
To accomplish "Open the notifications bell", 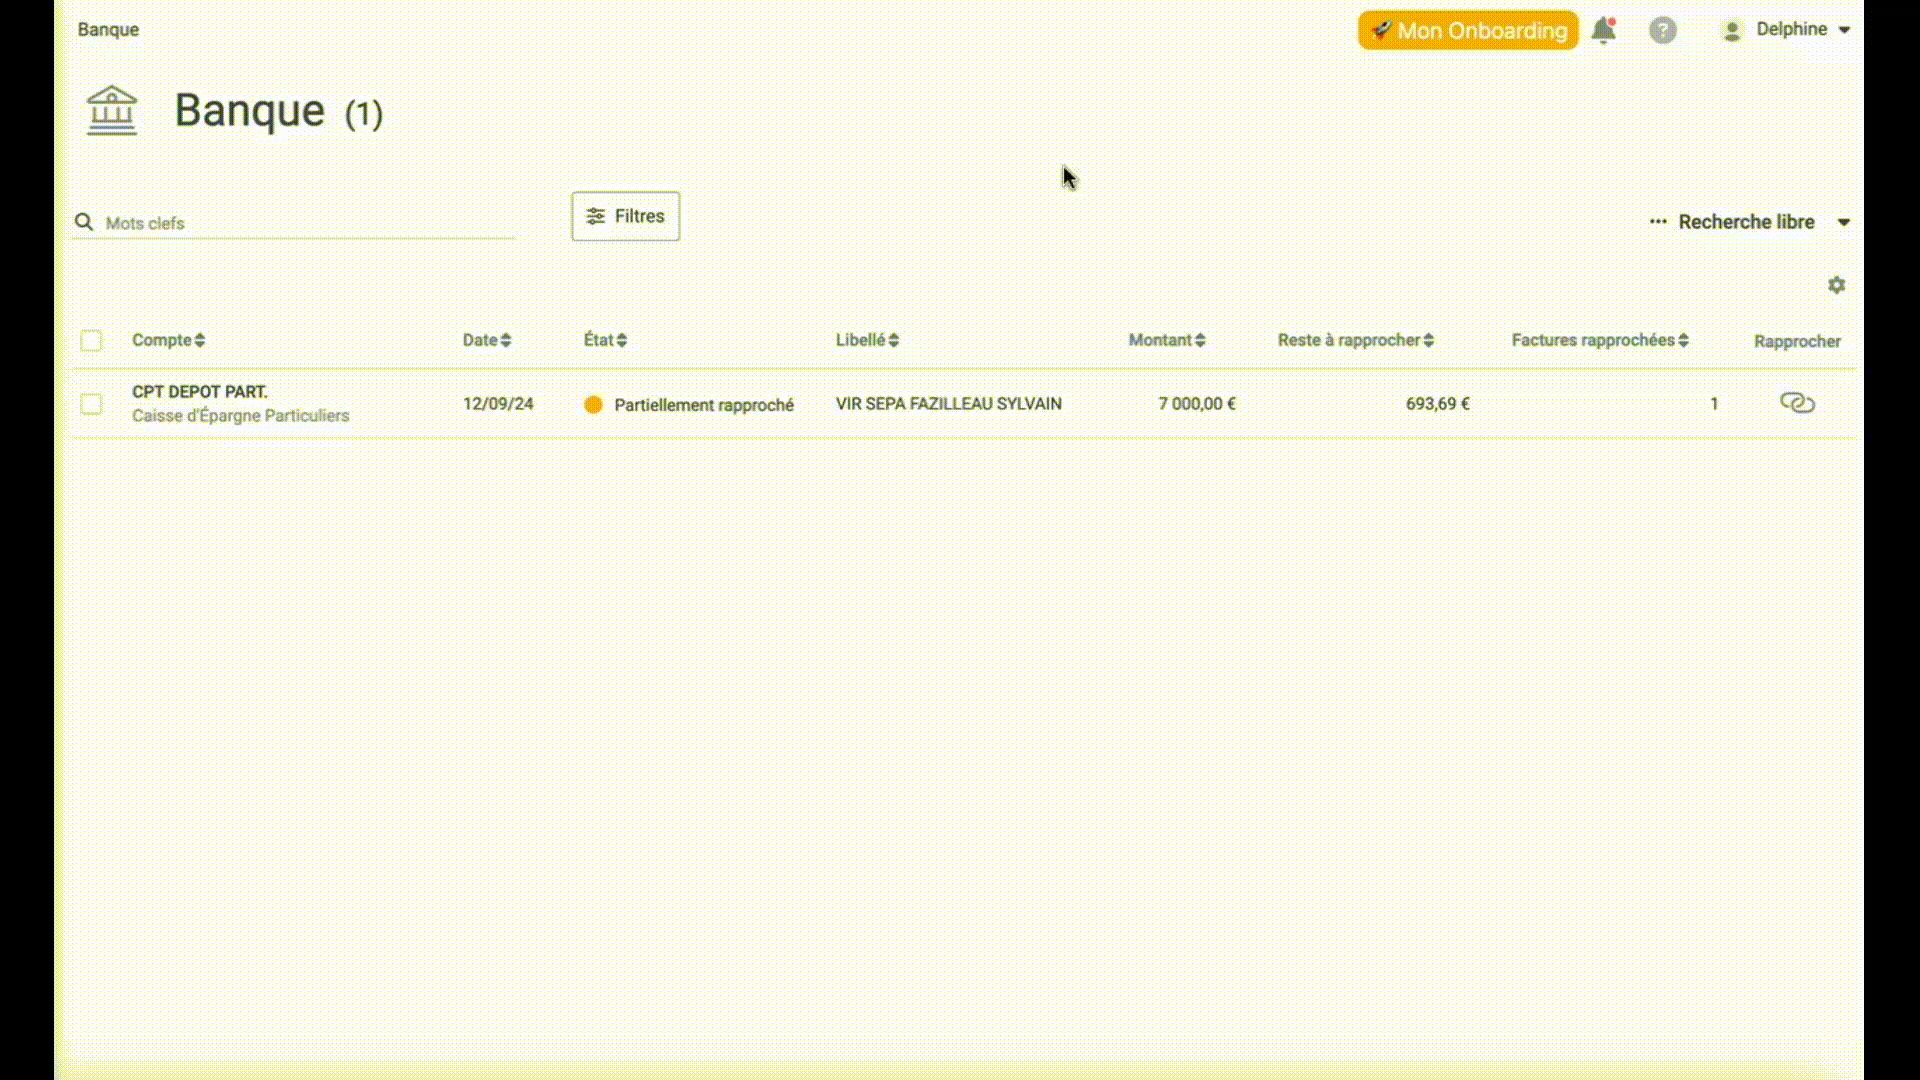I will tap(1603, 30).
